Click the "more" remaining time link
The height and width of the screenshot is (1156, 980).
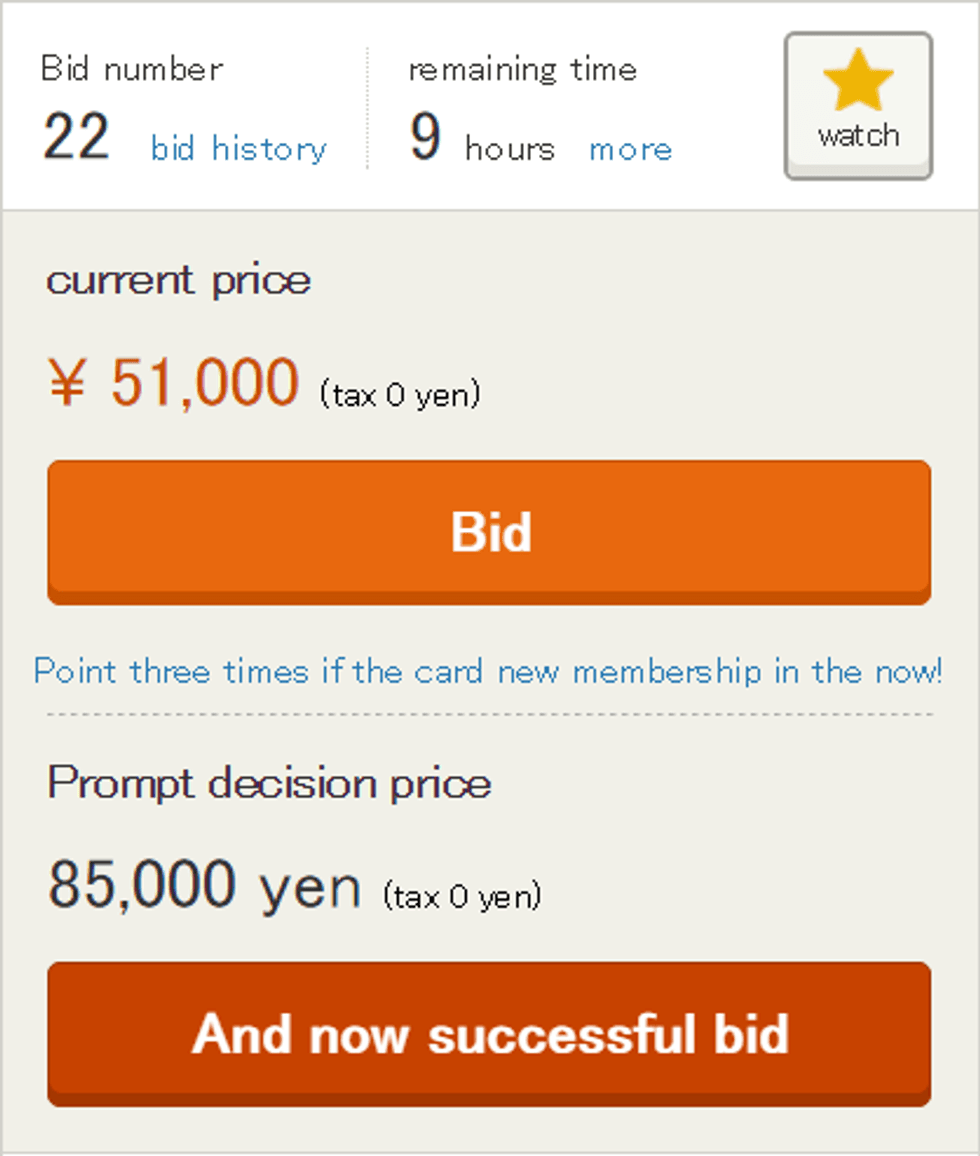(x=630, y=149)
